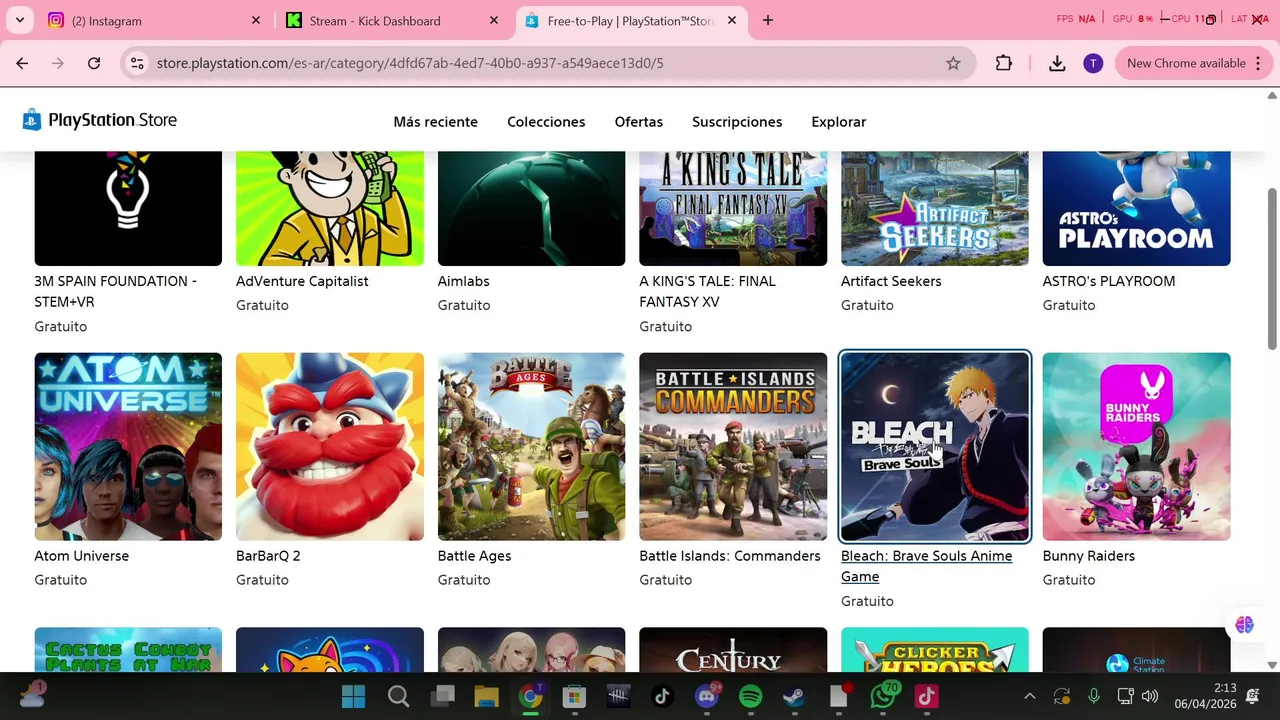Open 3M SPAIN FOUNDATION - STEM+VR title

(115, 291)
